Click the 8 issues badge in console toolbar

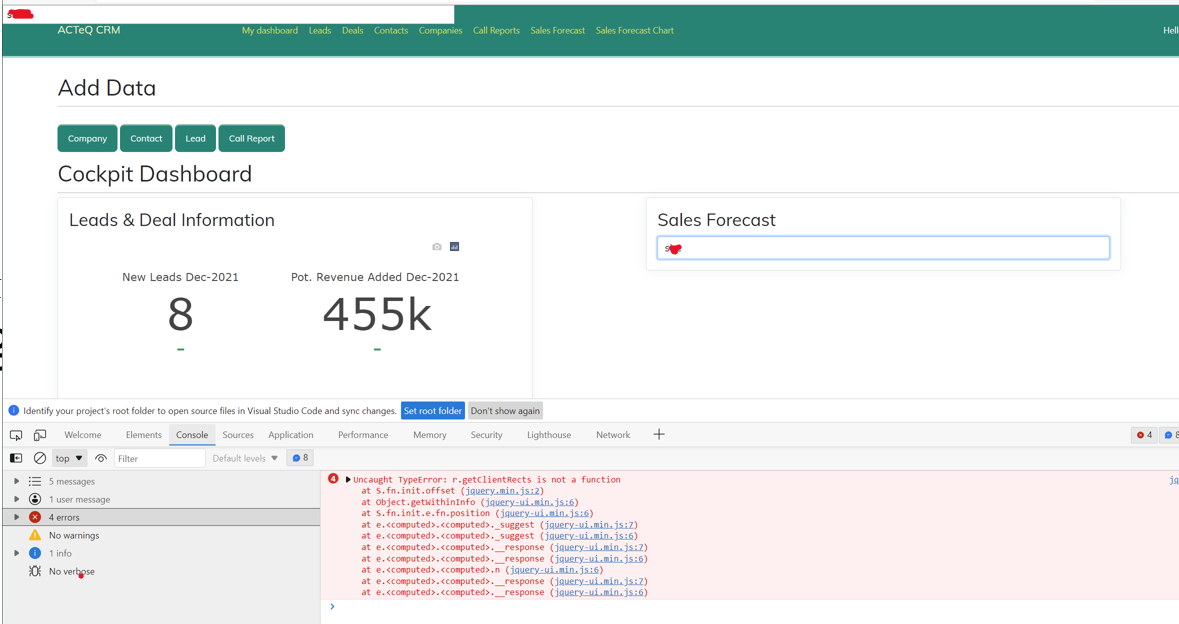(x=300, y=458)
